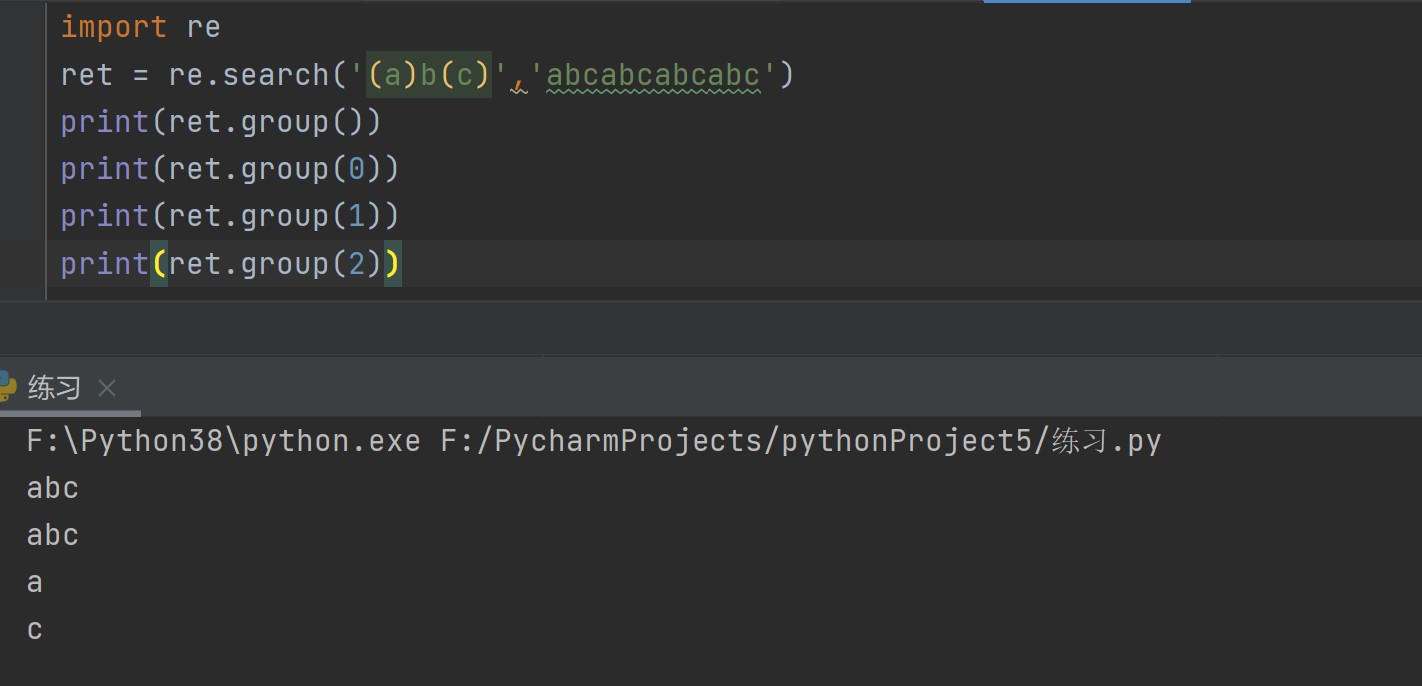Click the highlighted closing parenthesis after group(2)
Image resolution: width=1422 pixels, height=686 pixels.
coord(392,264)
